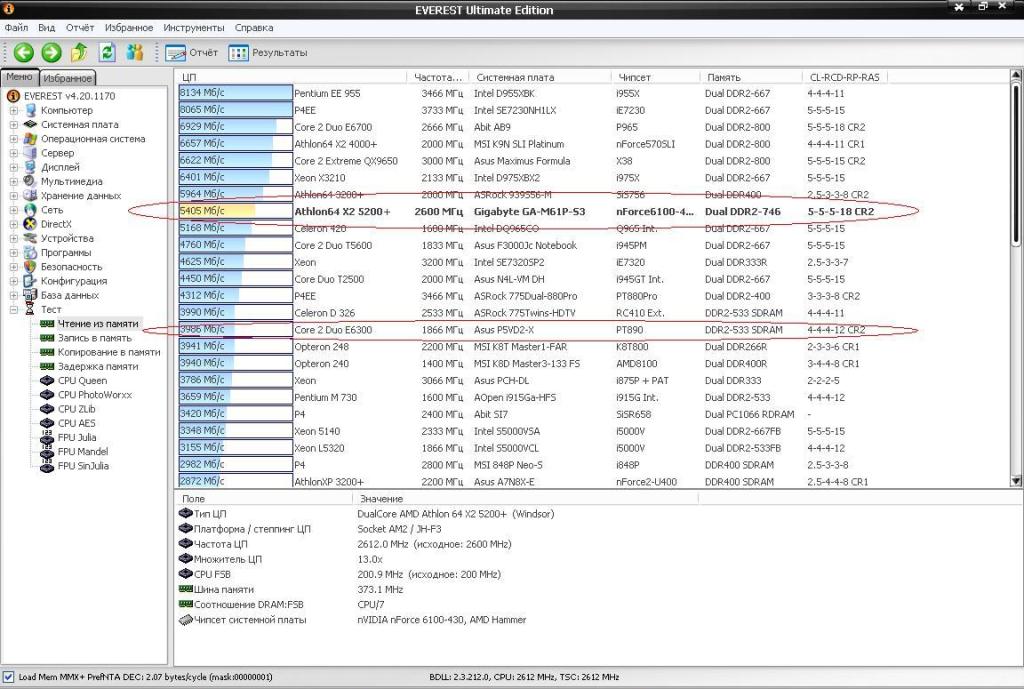This screenshot has width=1024, height=689.
Task: Switch to the Избранное sidebar tab
Action: click(68, 78)
